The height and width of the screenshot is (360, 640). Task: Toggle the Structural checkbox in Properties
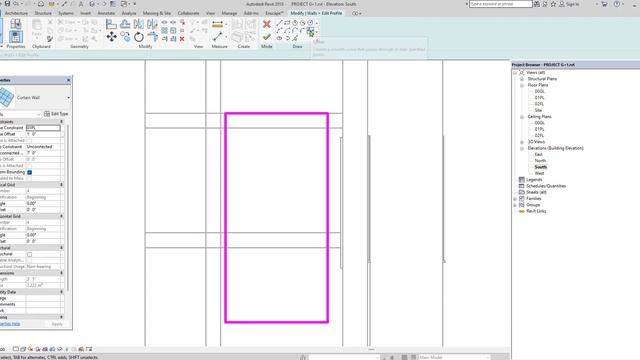(29, 254)
